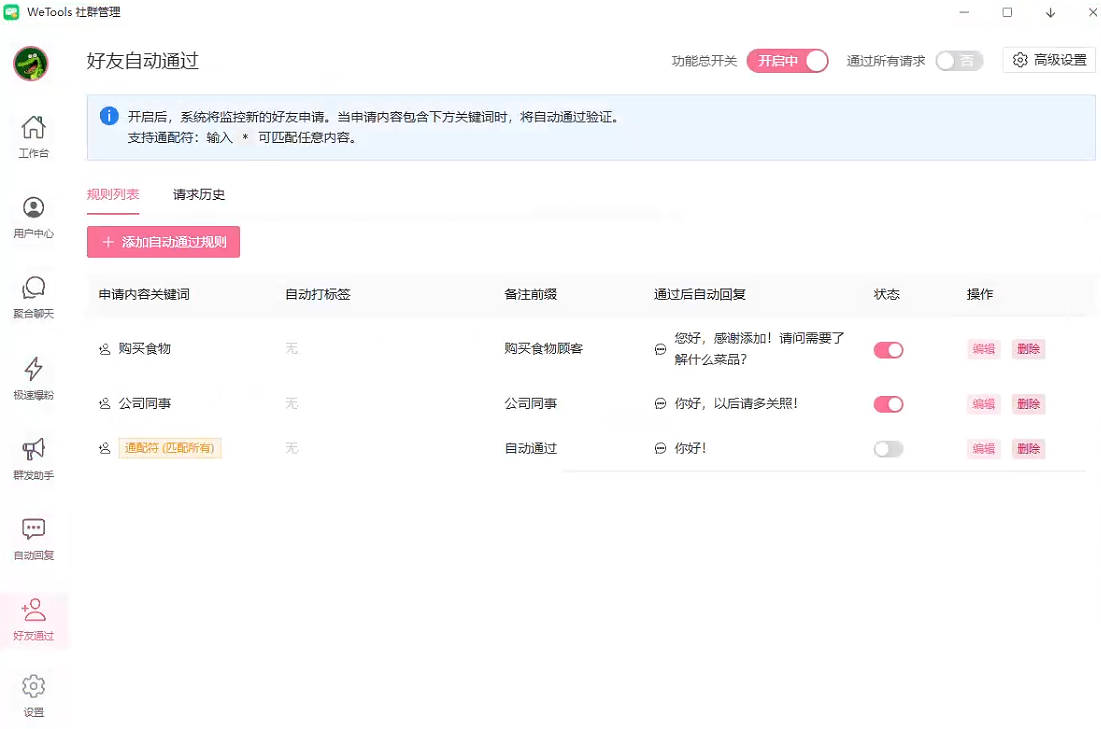Disable the 购买食物 rule status switch
This screenshot has width=1101, height=729.
coord(888,350)
